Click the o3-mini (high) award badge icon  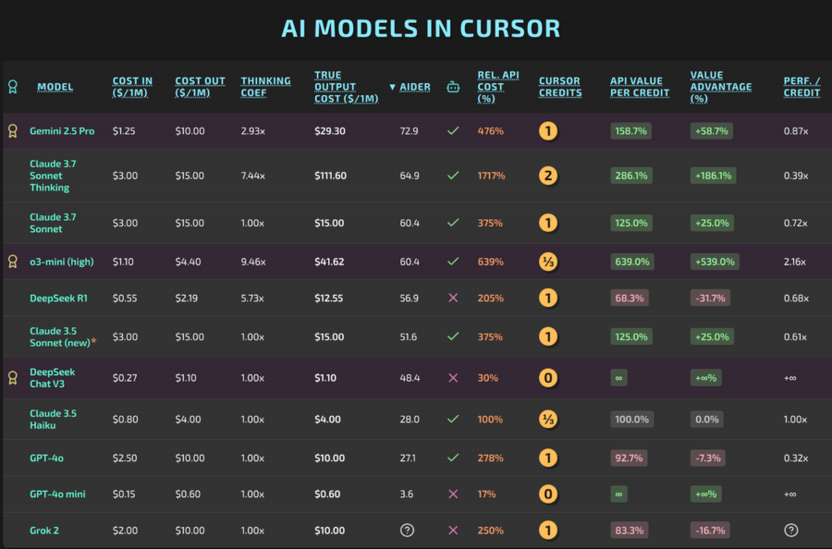[13, 262]
